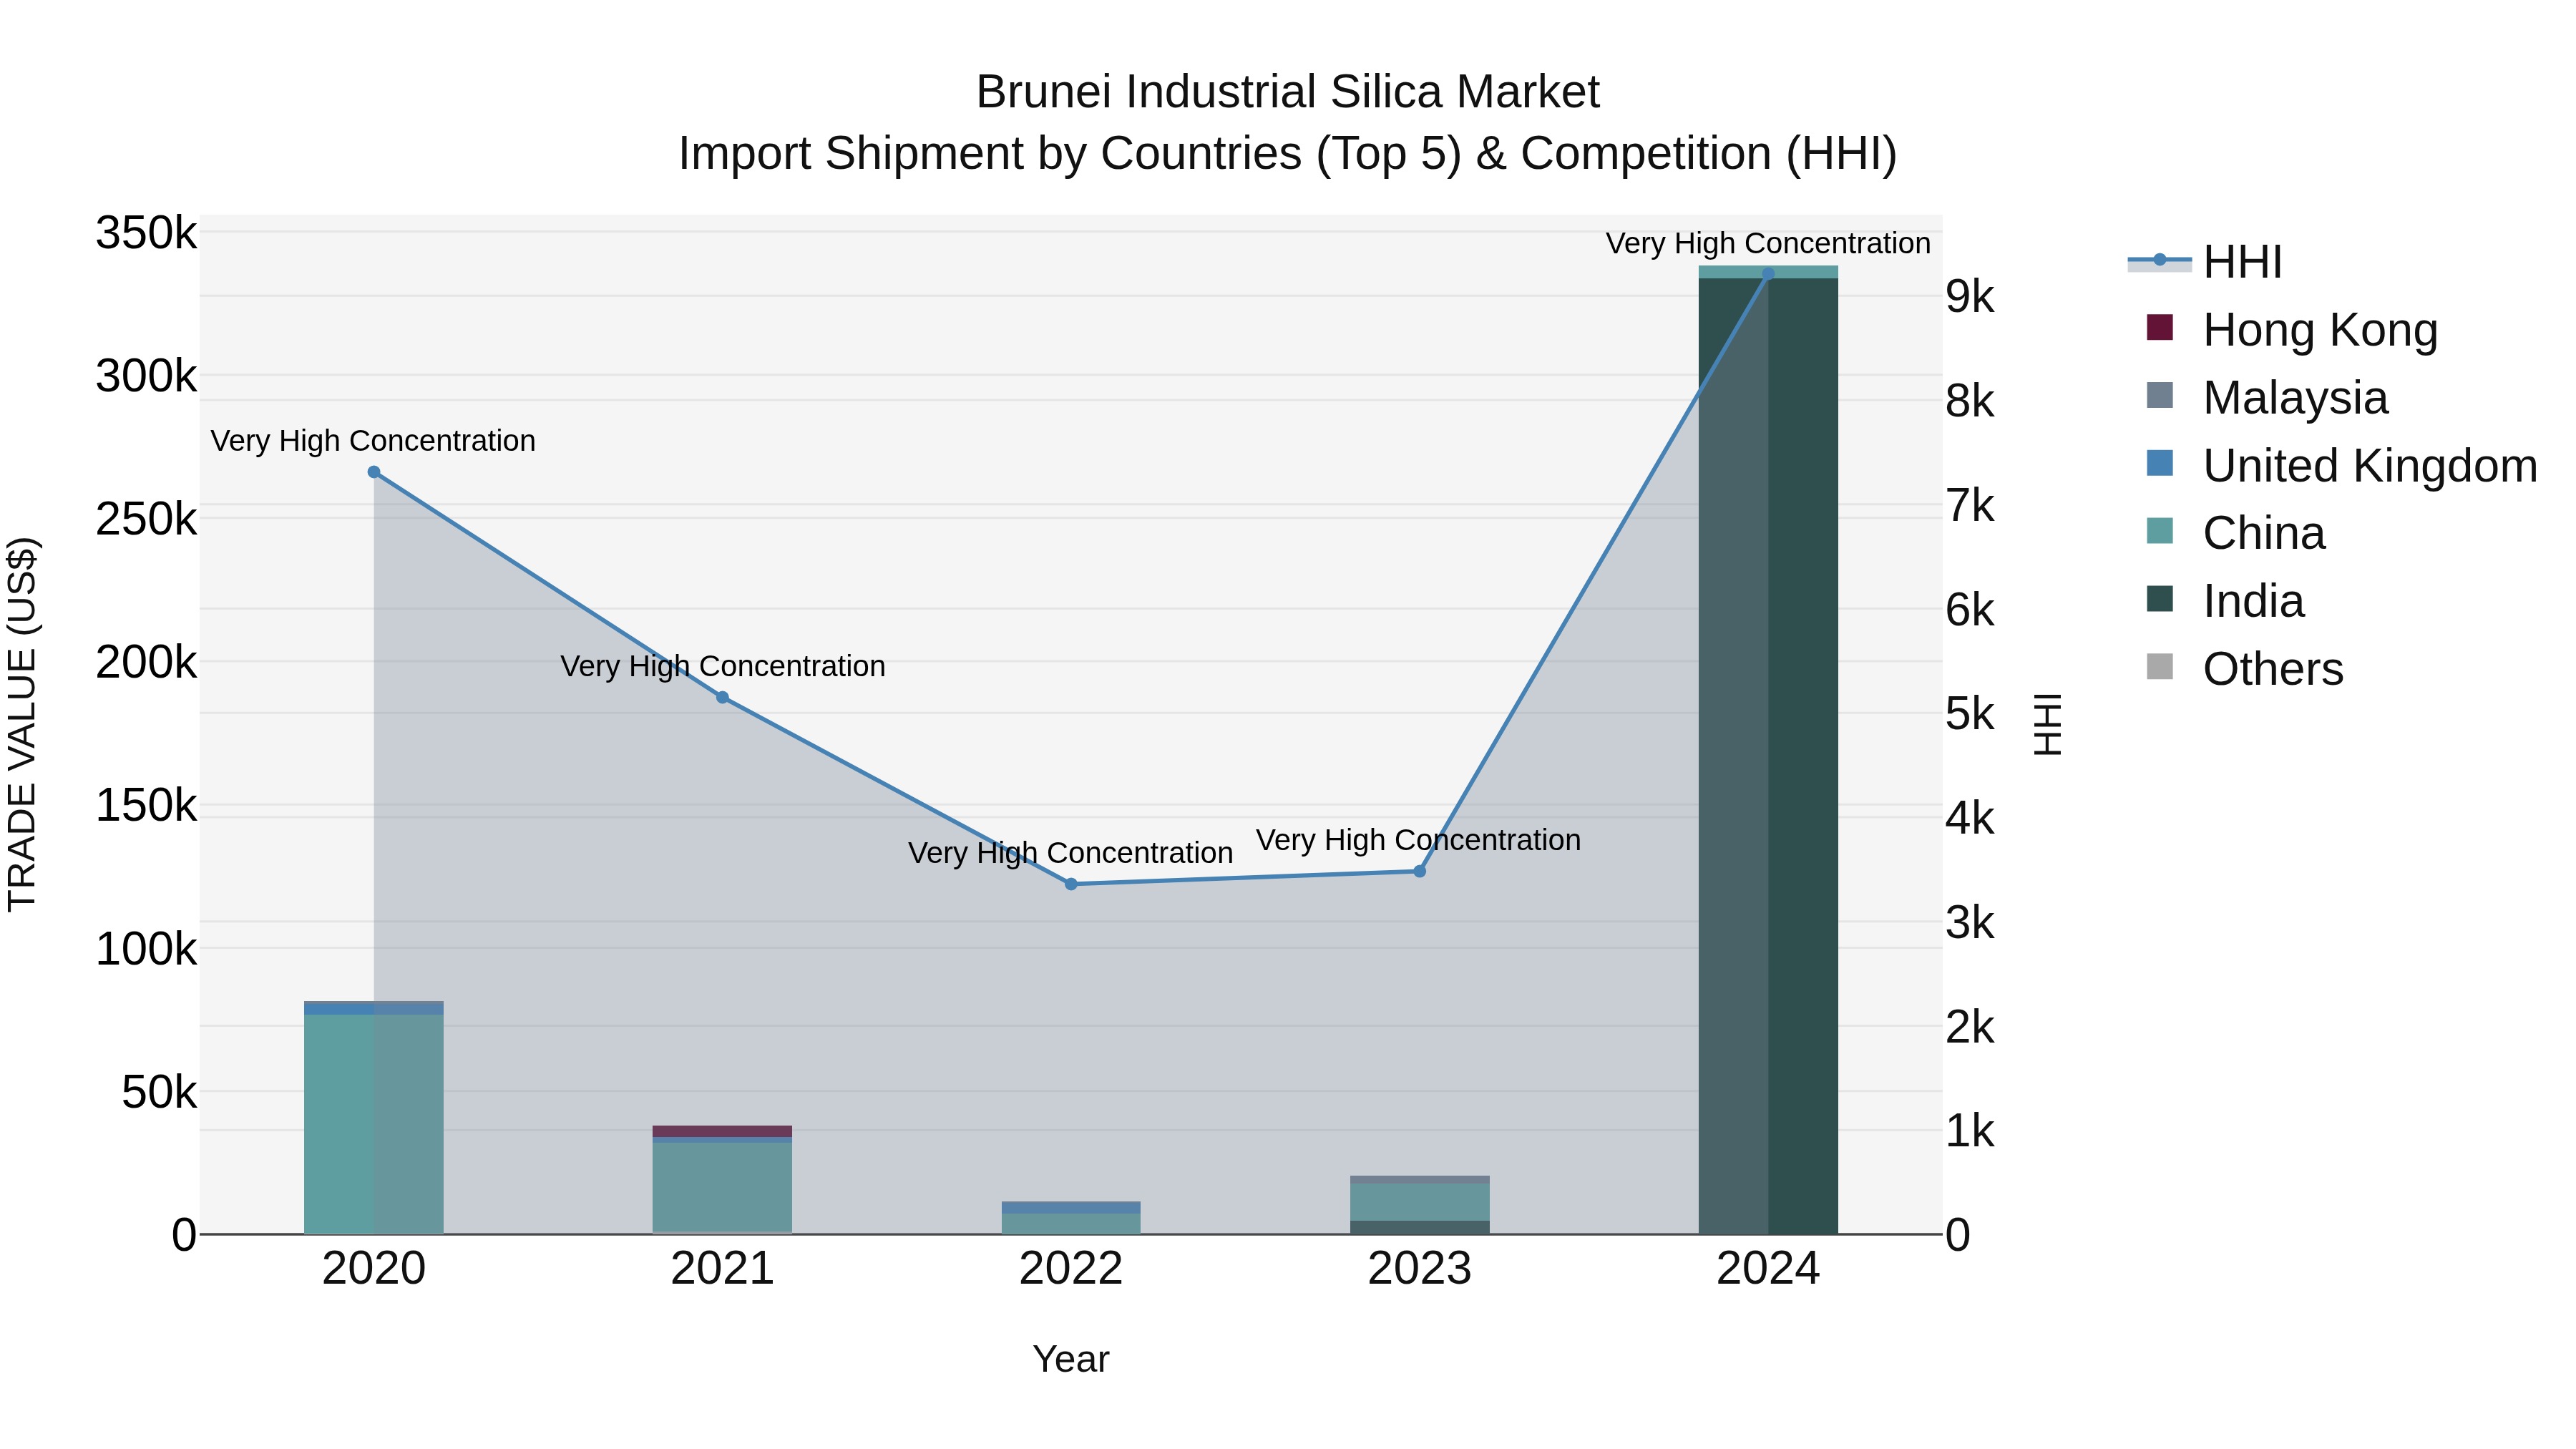This screenshot has height=1449, width=2576.
Task: Click the right-side 'HHI' axis title
Action: tap(2047, 725)
